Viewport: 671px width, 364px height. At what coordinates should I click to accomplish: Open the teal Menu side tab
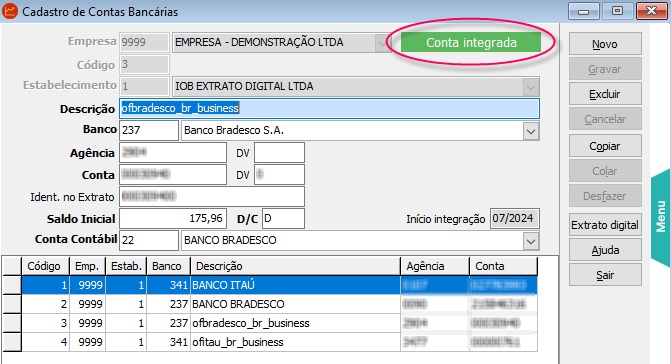point(661,217)
